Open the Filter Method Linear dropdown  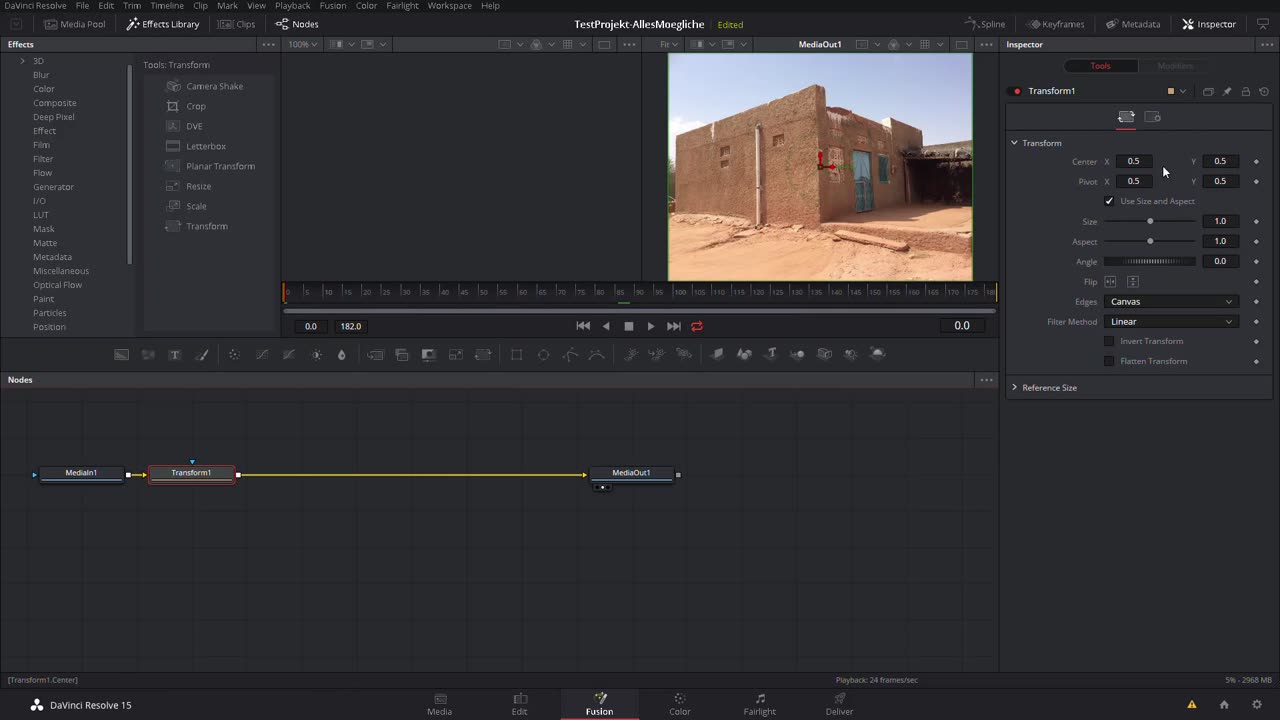[1171, 321]
